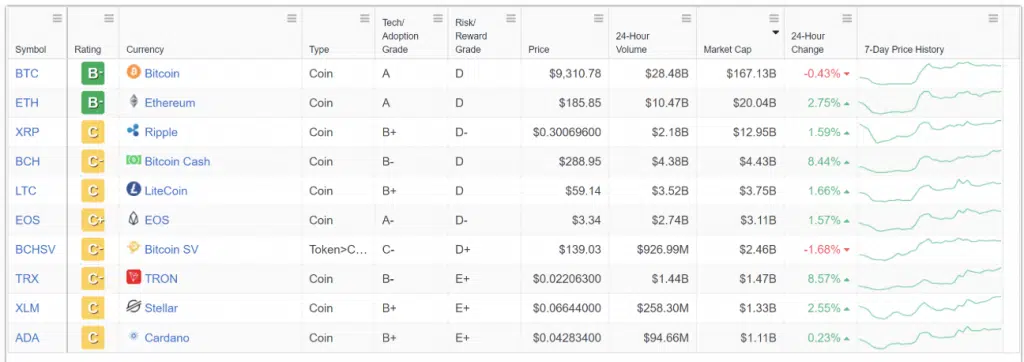The height and width of the screenshot is (362, 1024).
Task: Click the Stellar logo icon
Action: [133, 307]
